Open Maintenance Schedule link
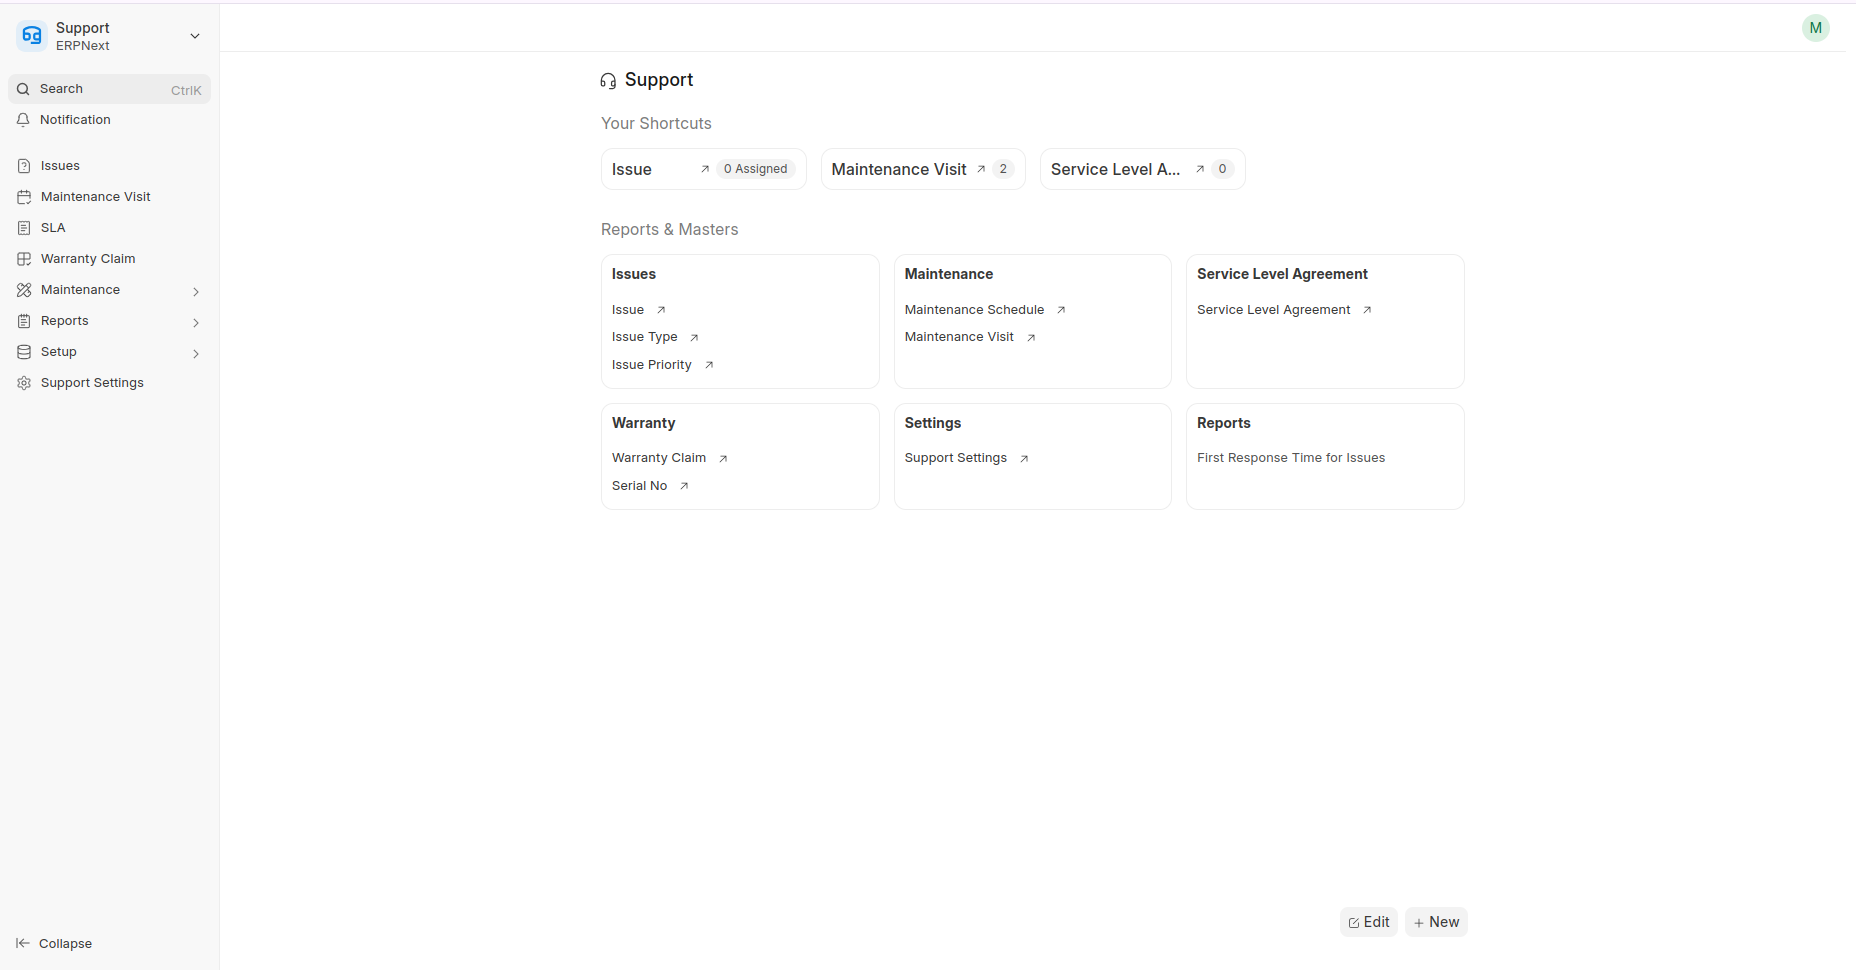The image size is (1856, 970). point(974,310)
